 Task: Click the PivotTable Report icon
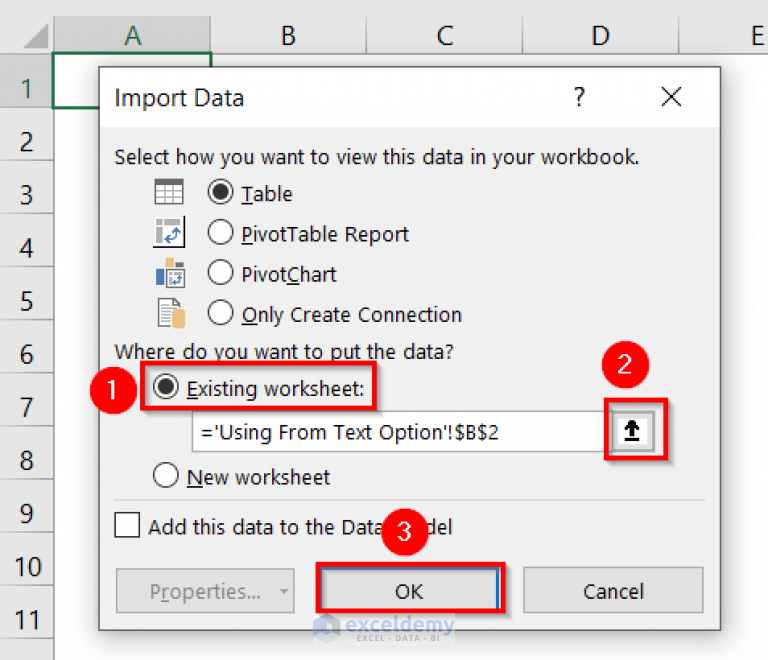click(169, 233)
